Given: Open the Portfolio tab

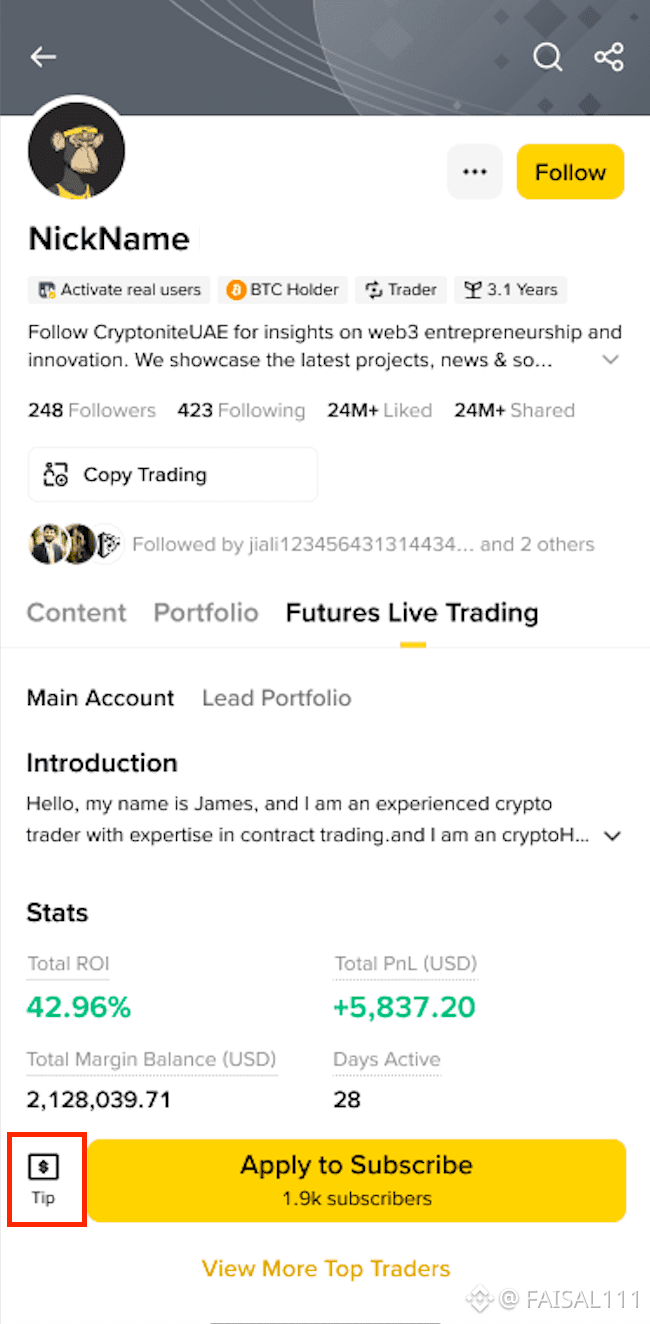Looking at the screenshot, I should 206,613.
